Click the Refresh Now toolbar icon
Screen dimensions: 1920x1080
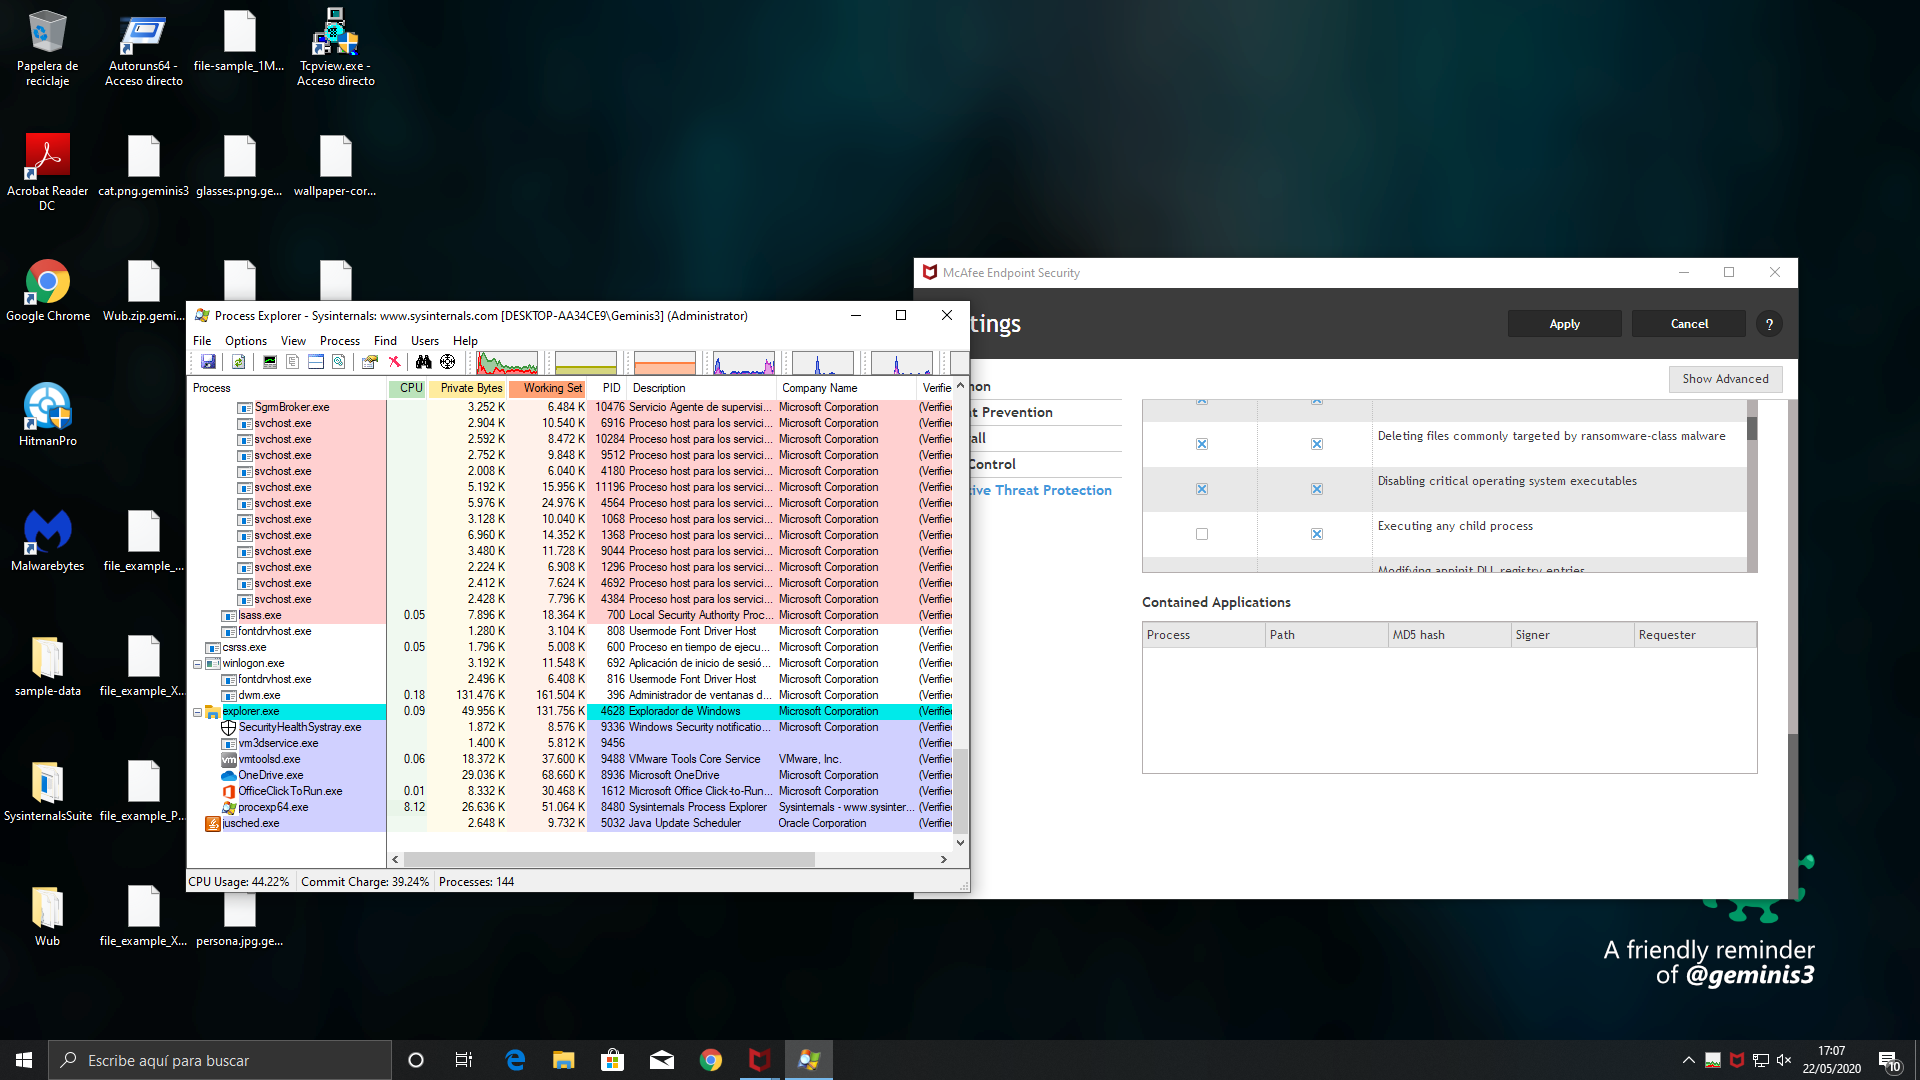238,362
